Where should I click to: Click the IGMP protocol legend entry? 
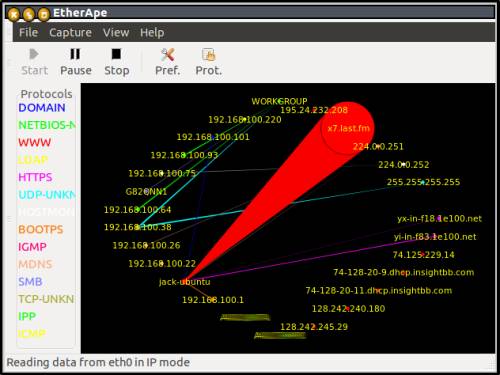point(32,247)
